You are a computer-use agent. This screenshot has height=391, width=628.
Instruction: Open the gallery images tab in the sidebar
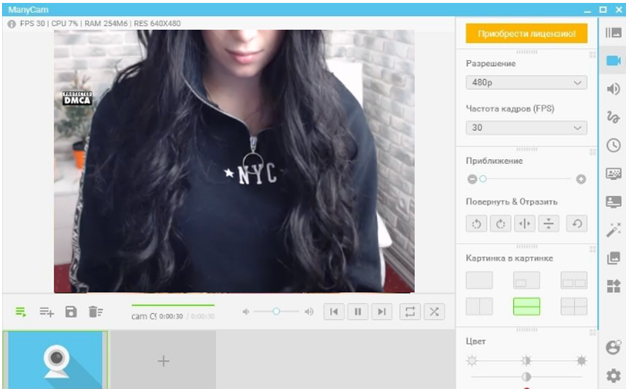click(x=613, y=258)
